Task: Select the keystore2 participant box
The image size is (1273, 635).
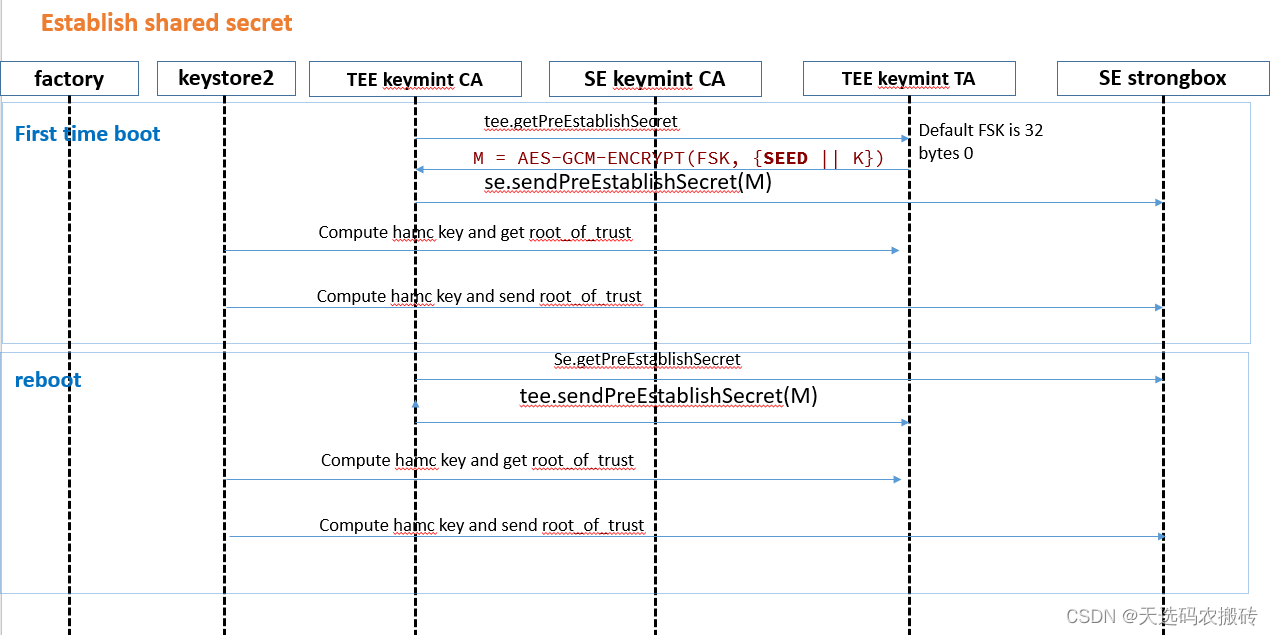Action: click(x=226, y=78)
